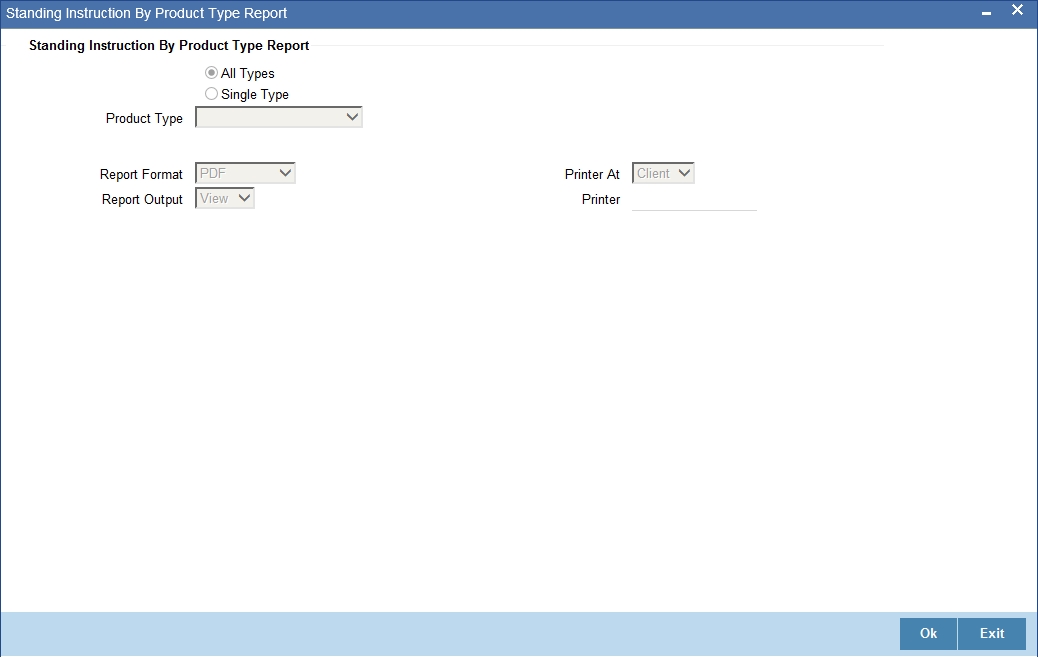Close the report window
1038x658 pixels.
1017,11
